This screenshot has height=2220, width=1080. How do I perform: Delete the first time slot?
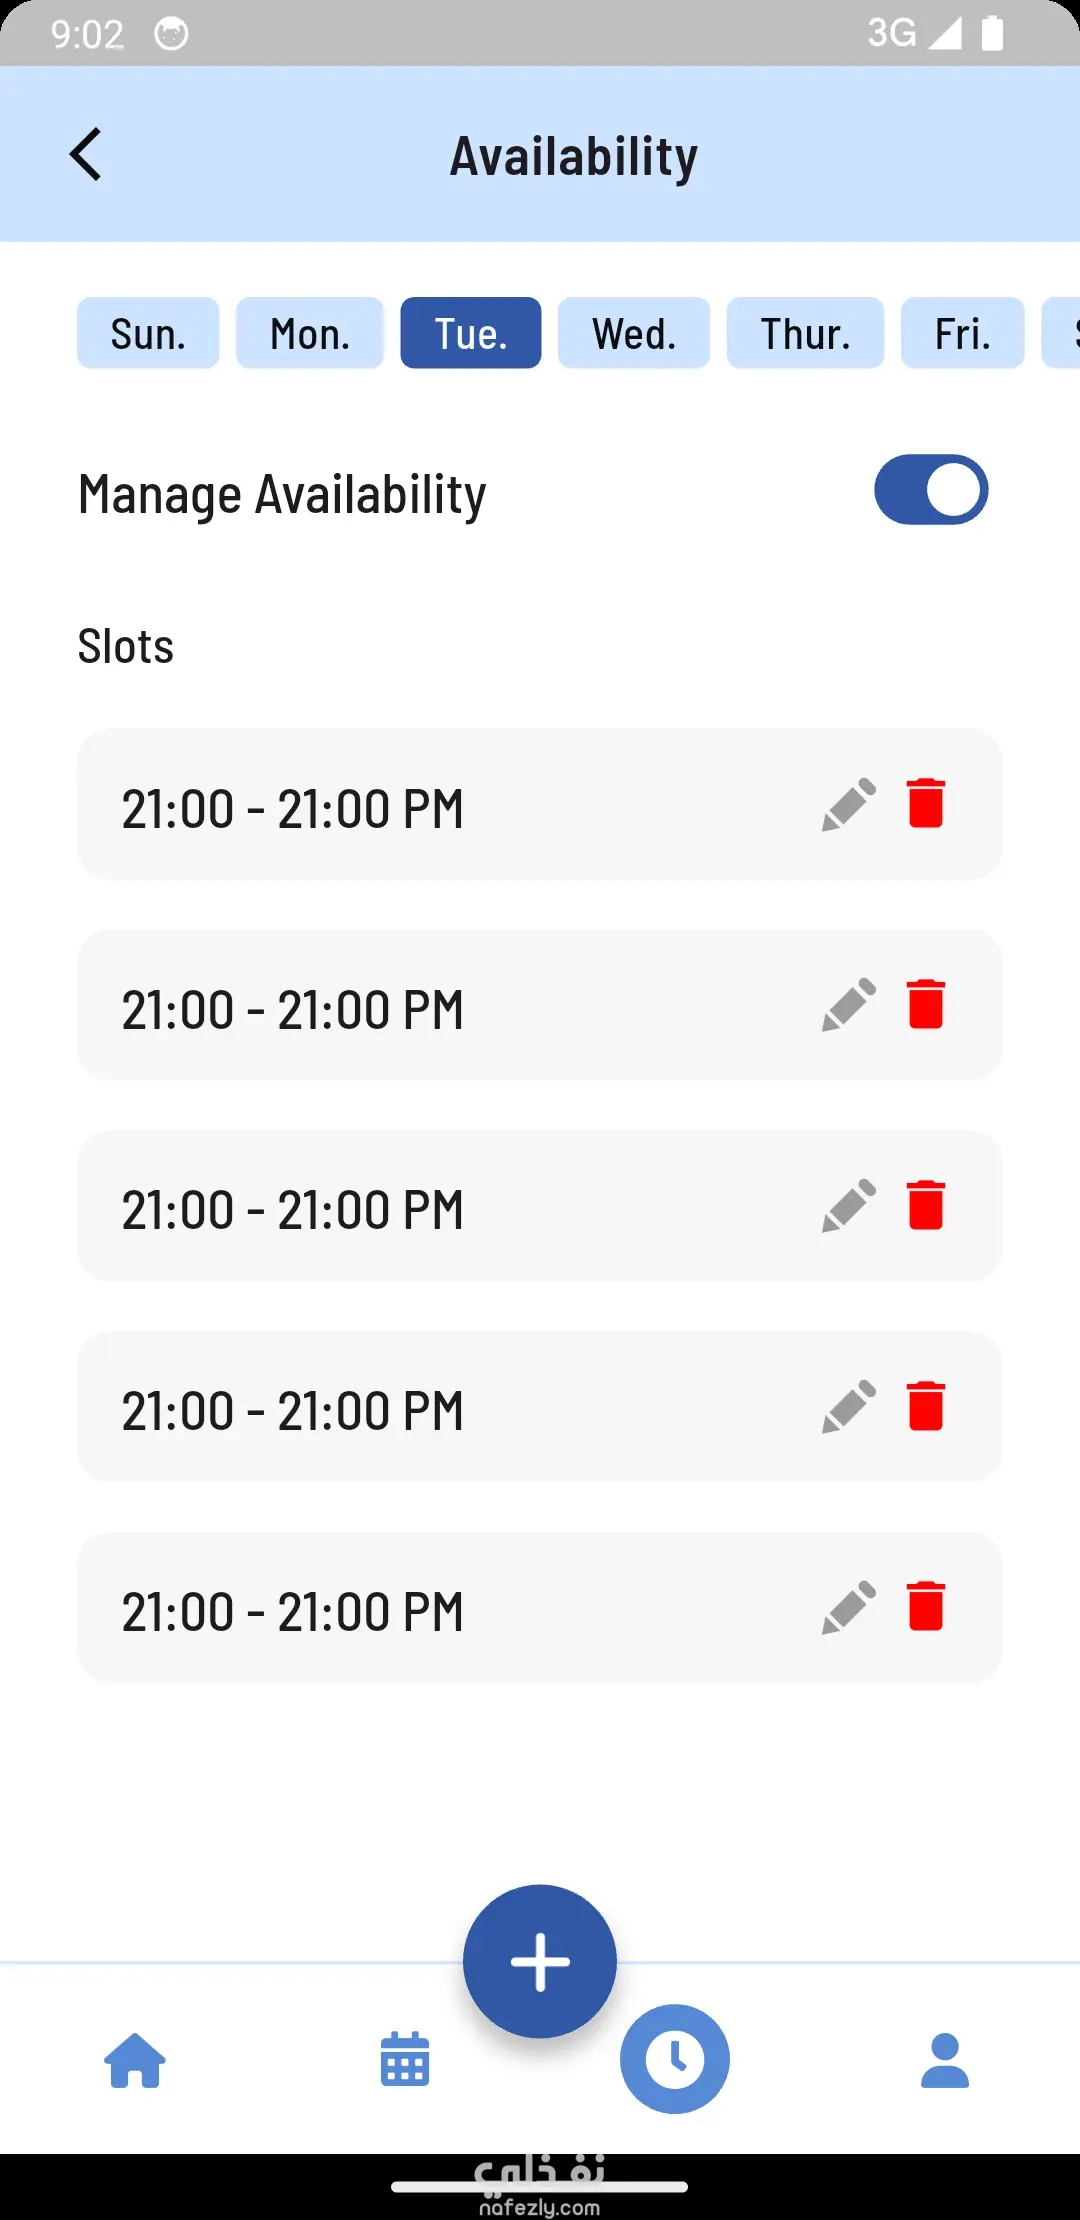pos(926,804)
